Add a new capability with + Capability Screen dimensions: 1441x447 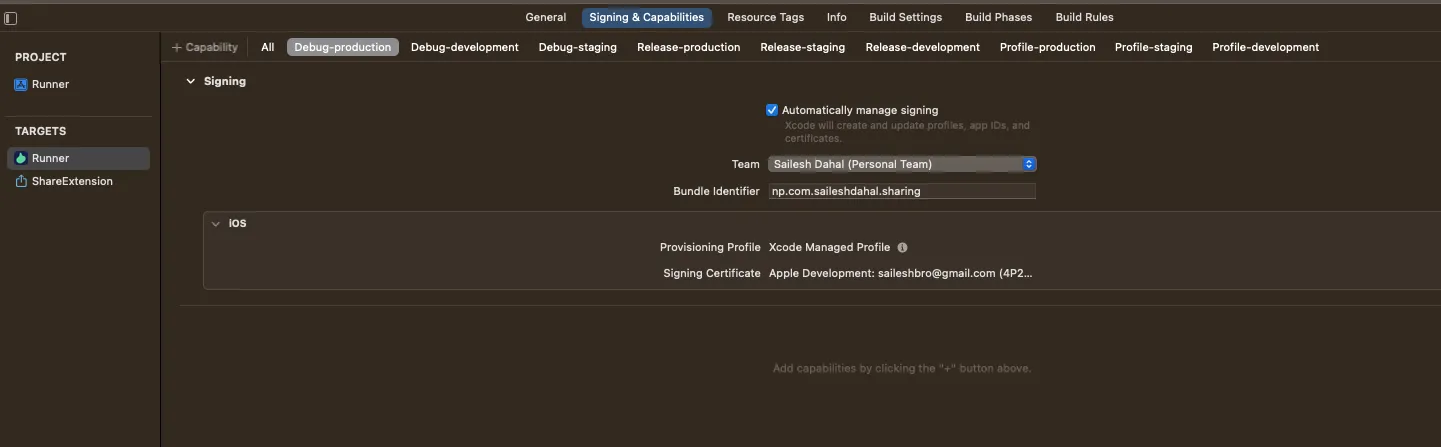(205, 47)
